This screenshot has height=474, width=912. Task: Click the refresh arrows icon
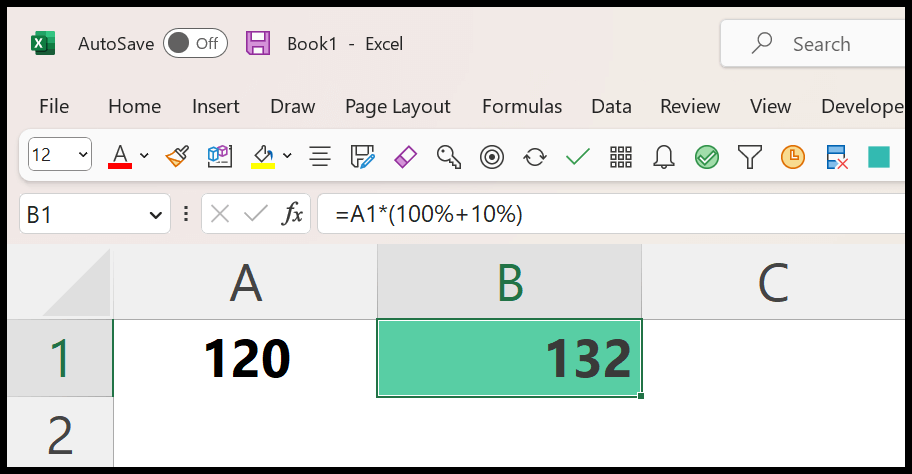pyautogui.click(x=535, y=157)
